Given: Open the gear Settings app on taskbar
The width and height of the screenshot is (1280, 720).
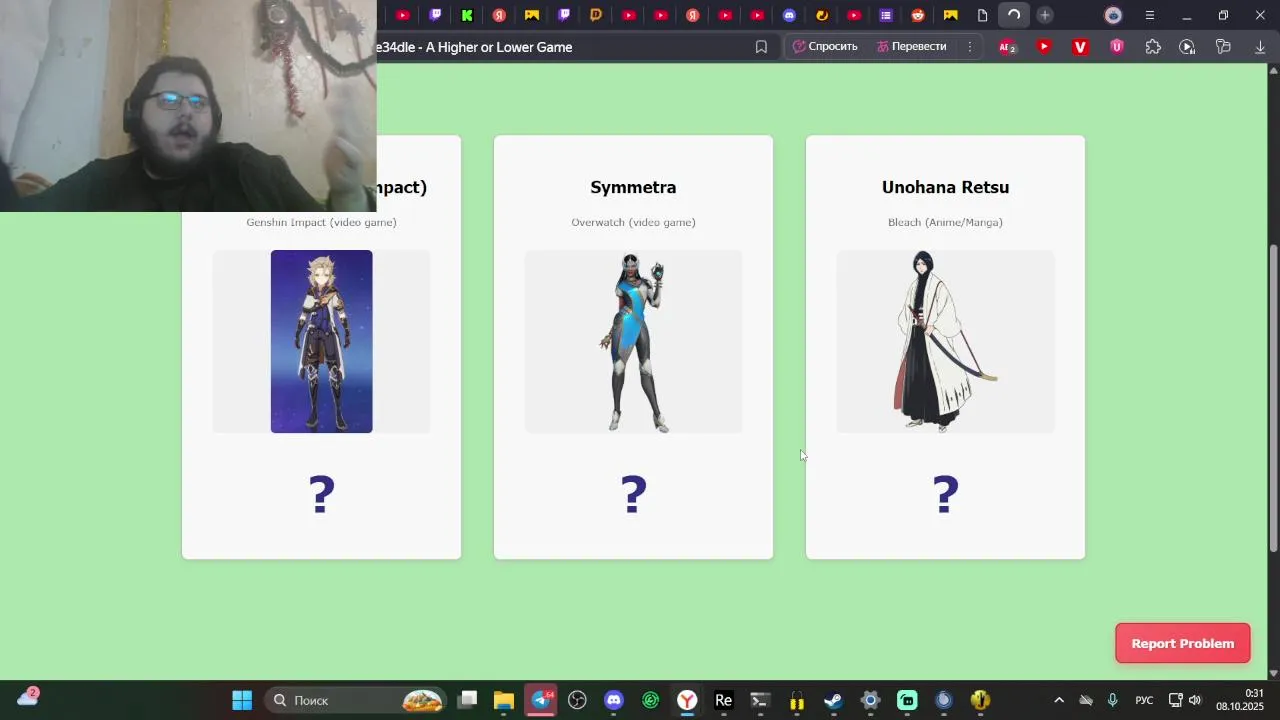Looking at the screenshot, I should (x=870, y=700).
